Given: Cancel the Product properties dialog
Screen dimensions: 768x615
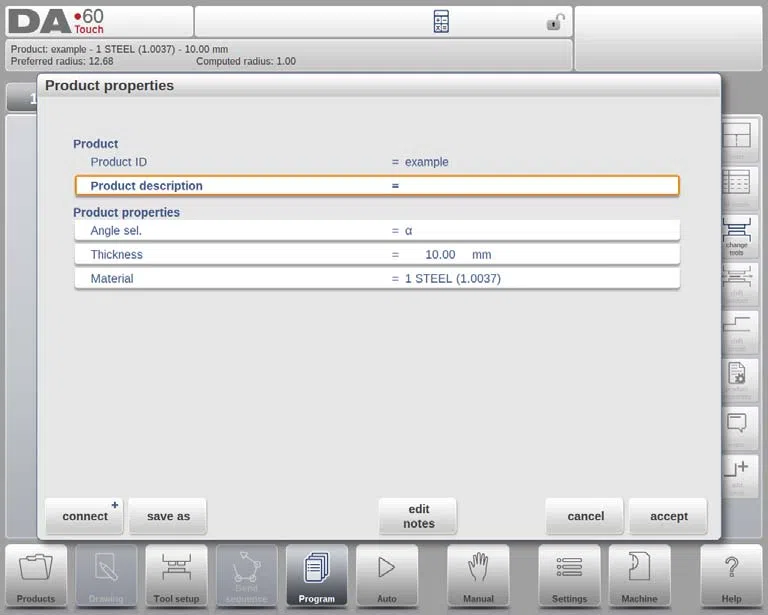Looking at the screenshot, I should click(x=585, y=516).
